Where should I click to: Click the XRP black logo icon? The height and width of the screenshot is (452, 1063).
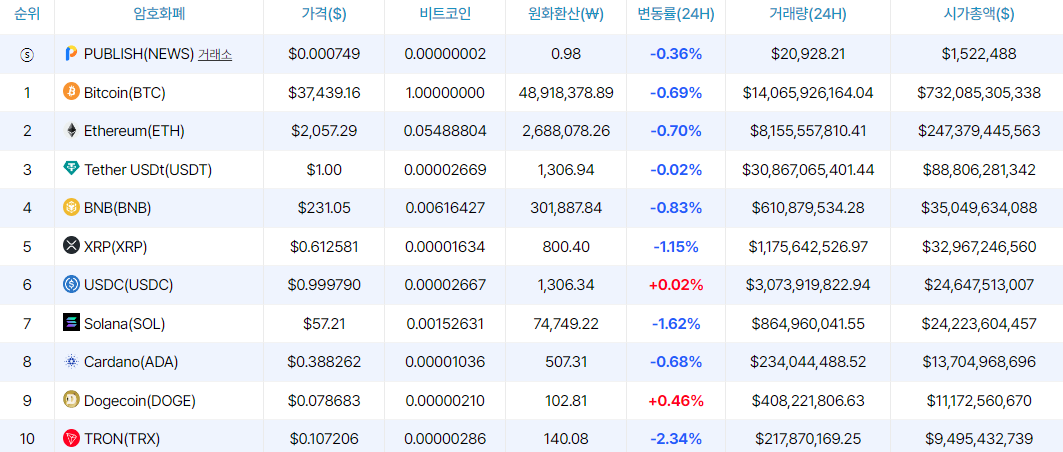(x=71, y=246)
